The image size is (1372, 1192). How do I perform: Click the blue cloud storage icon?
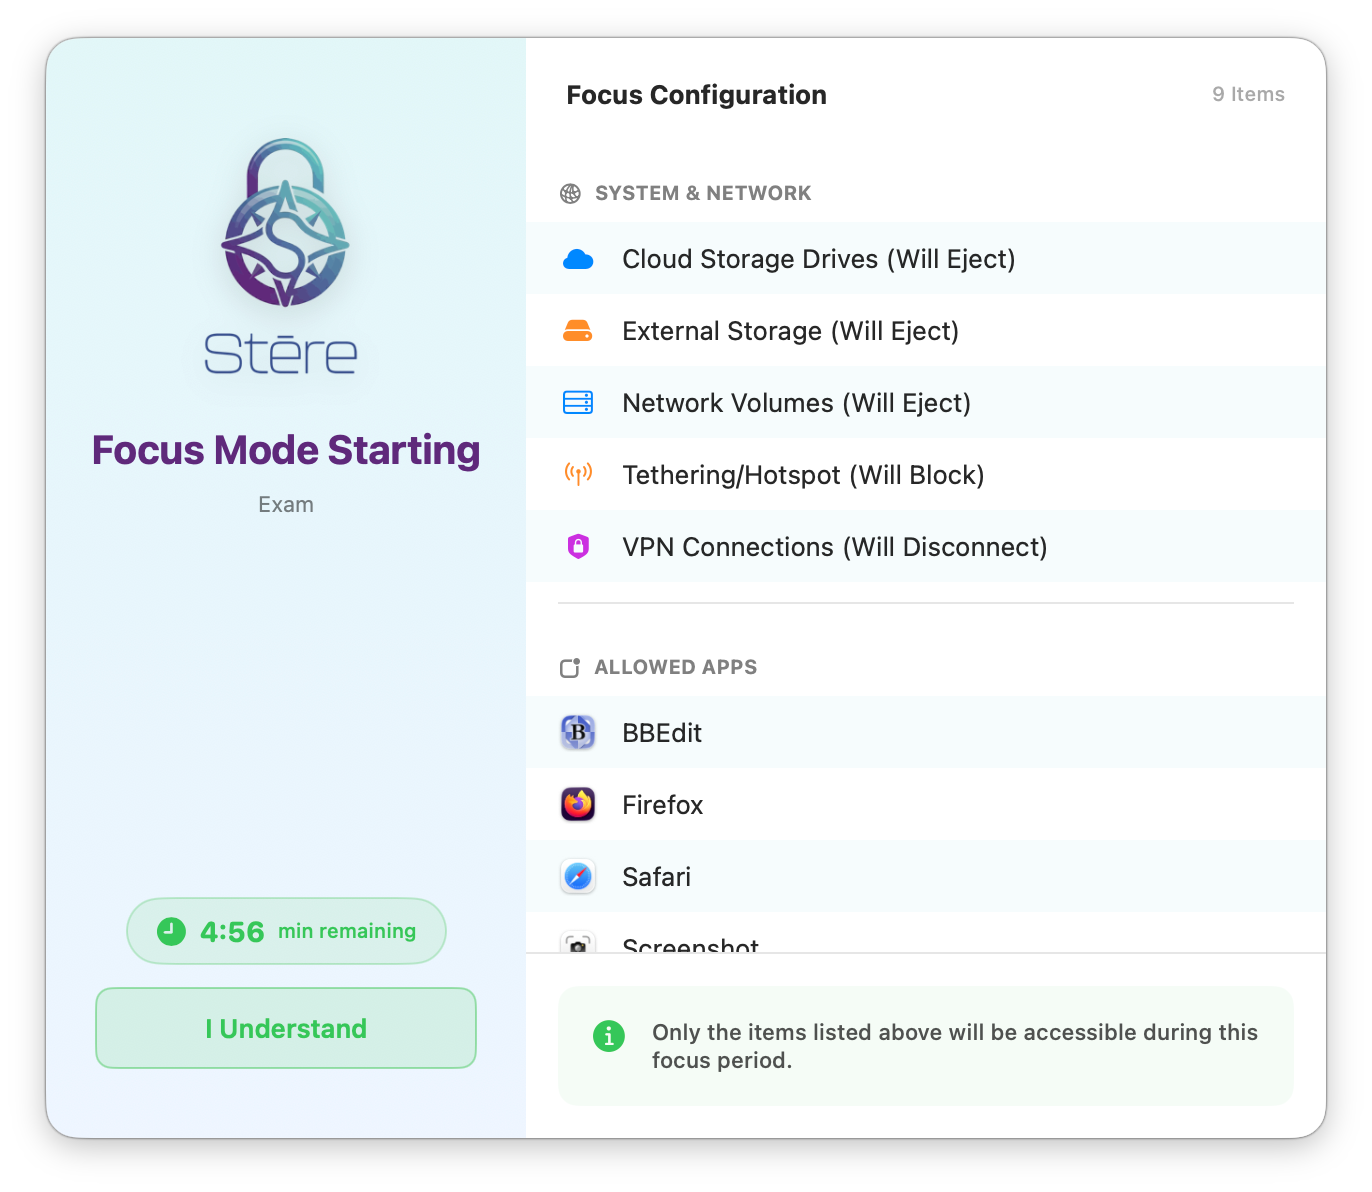pyautogui.click(x=578, y=260)
